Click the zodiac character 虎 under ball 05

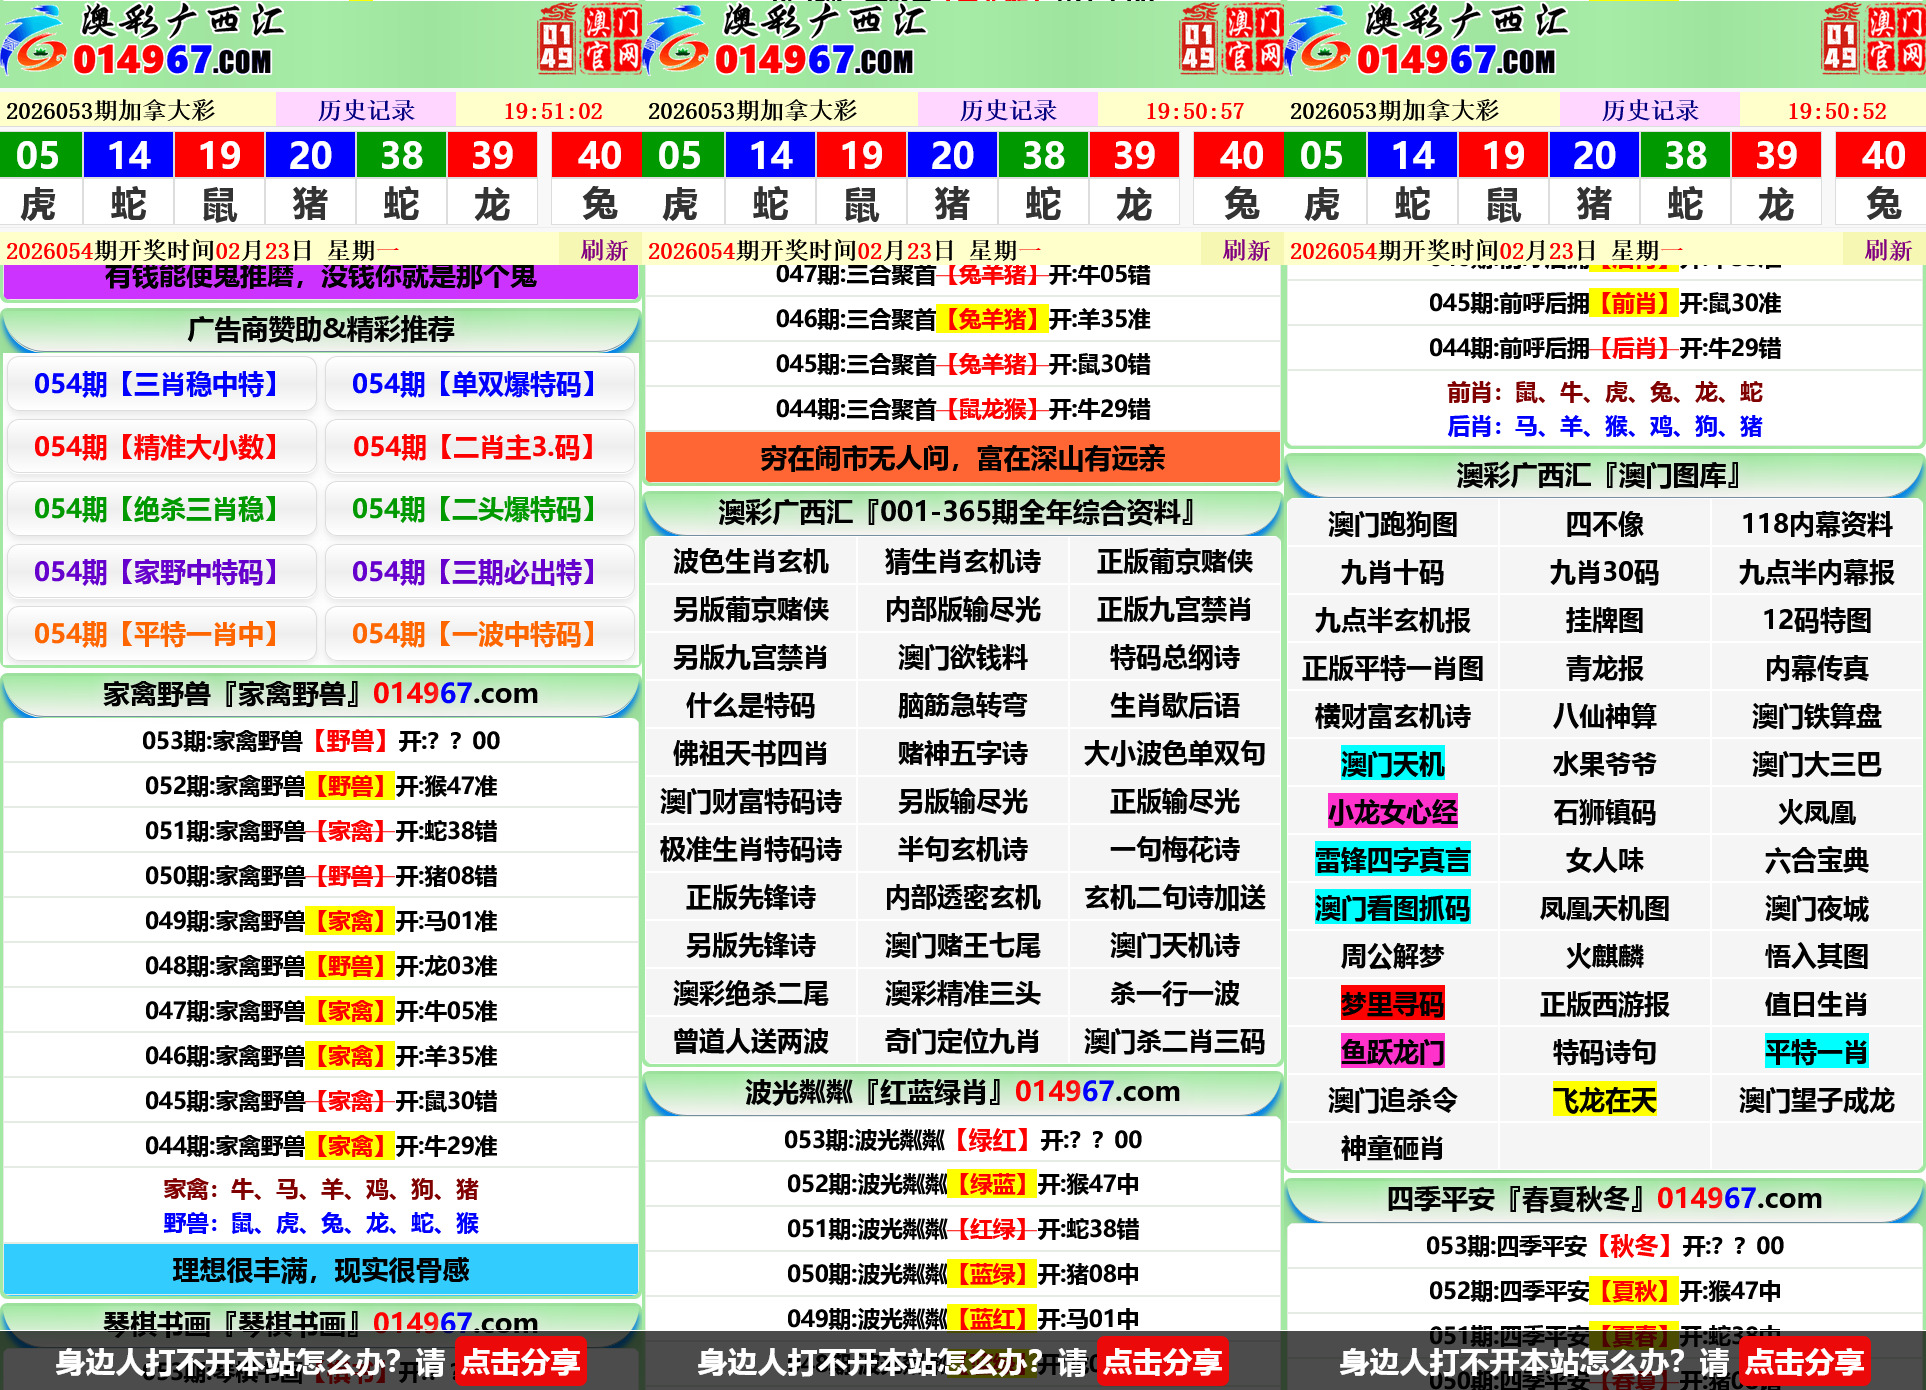(40, 203)
